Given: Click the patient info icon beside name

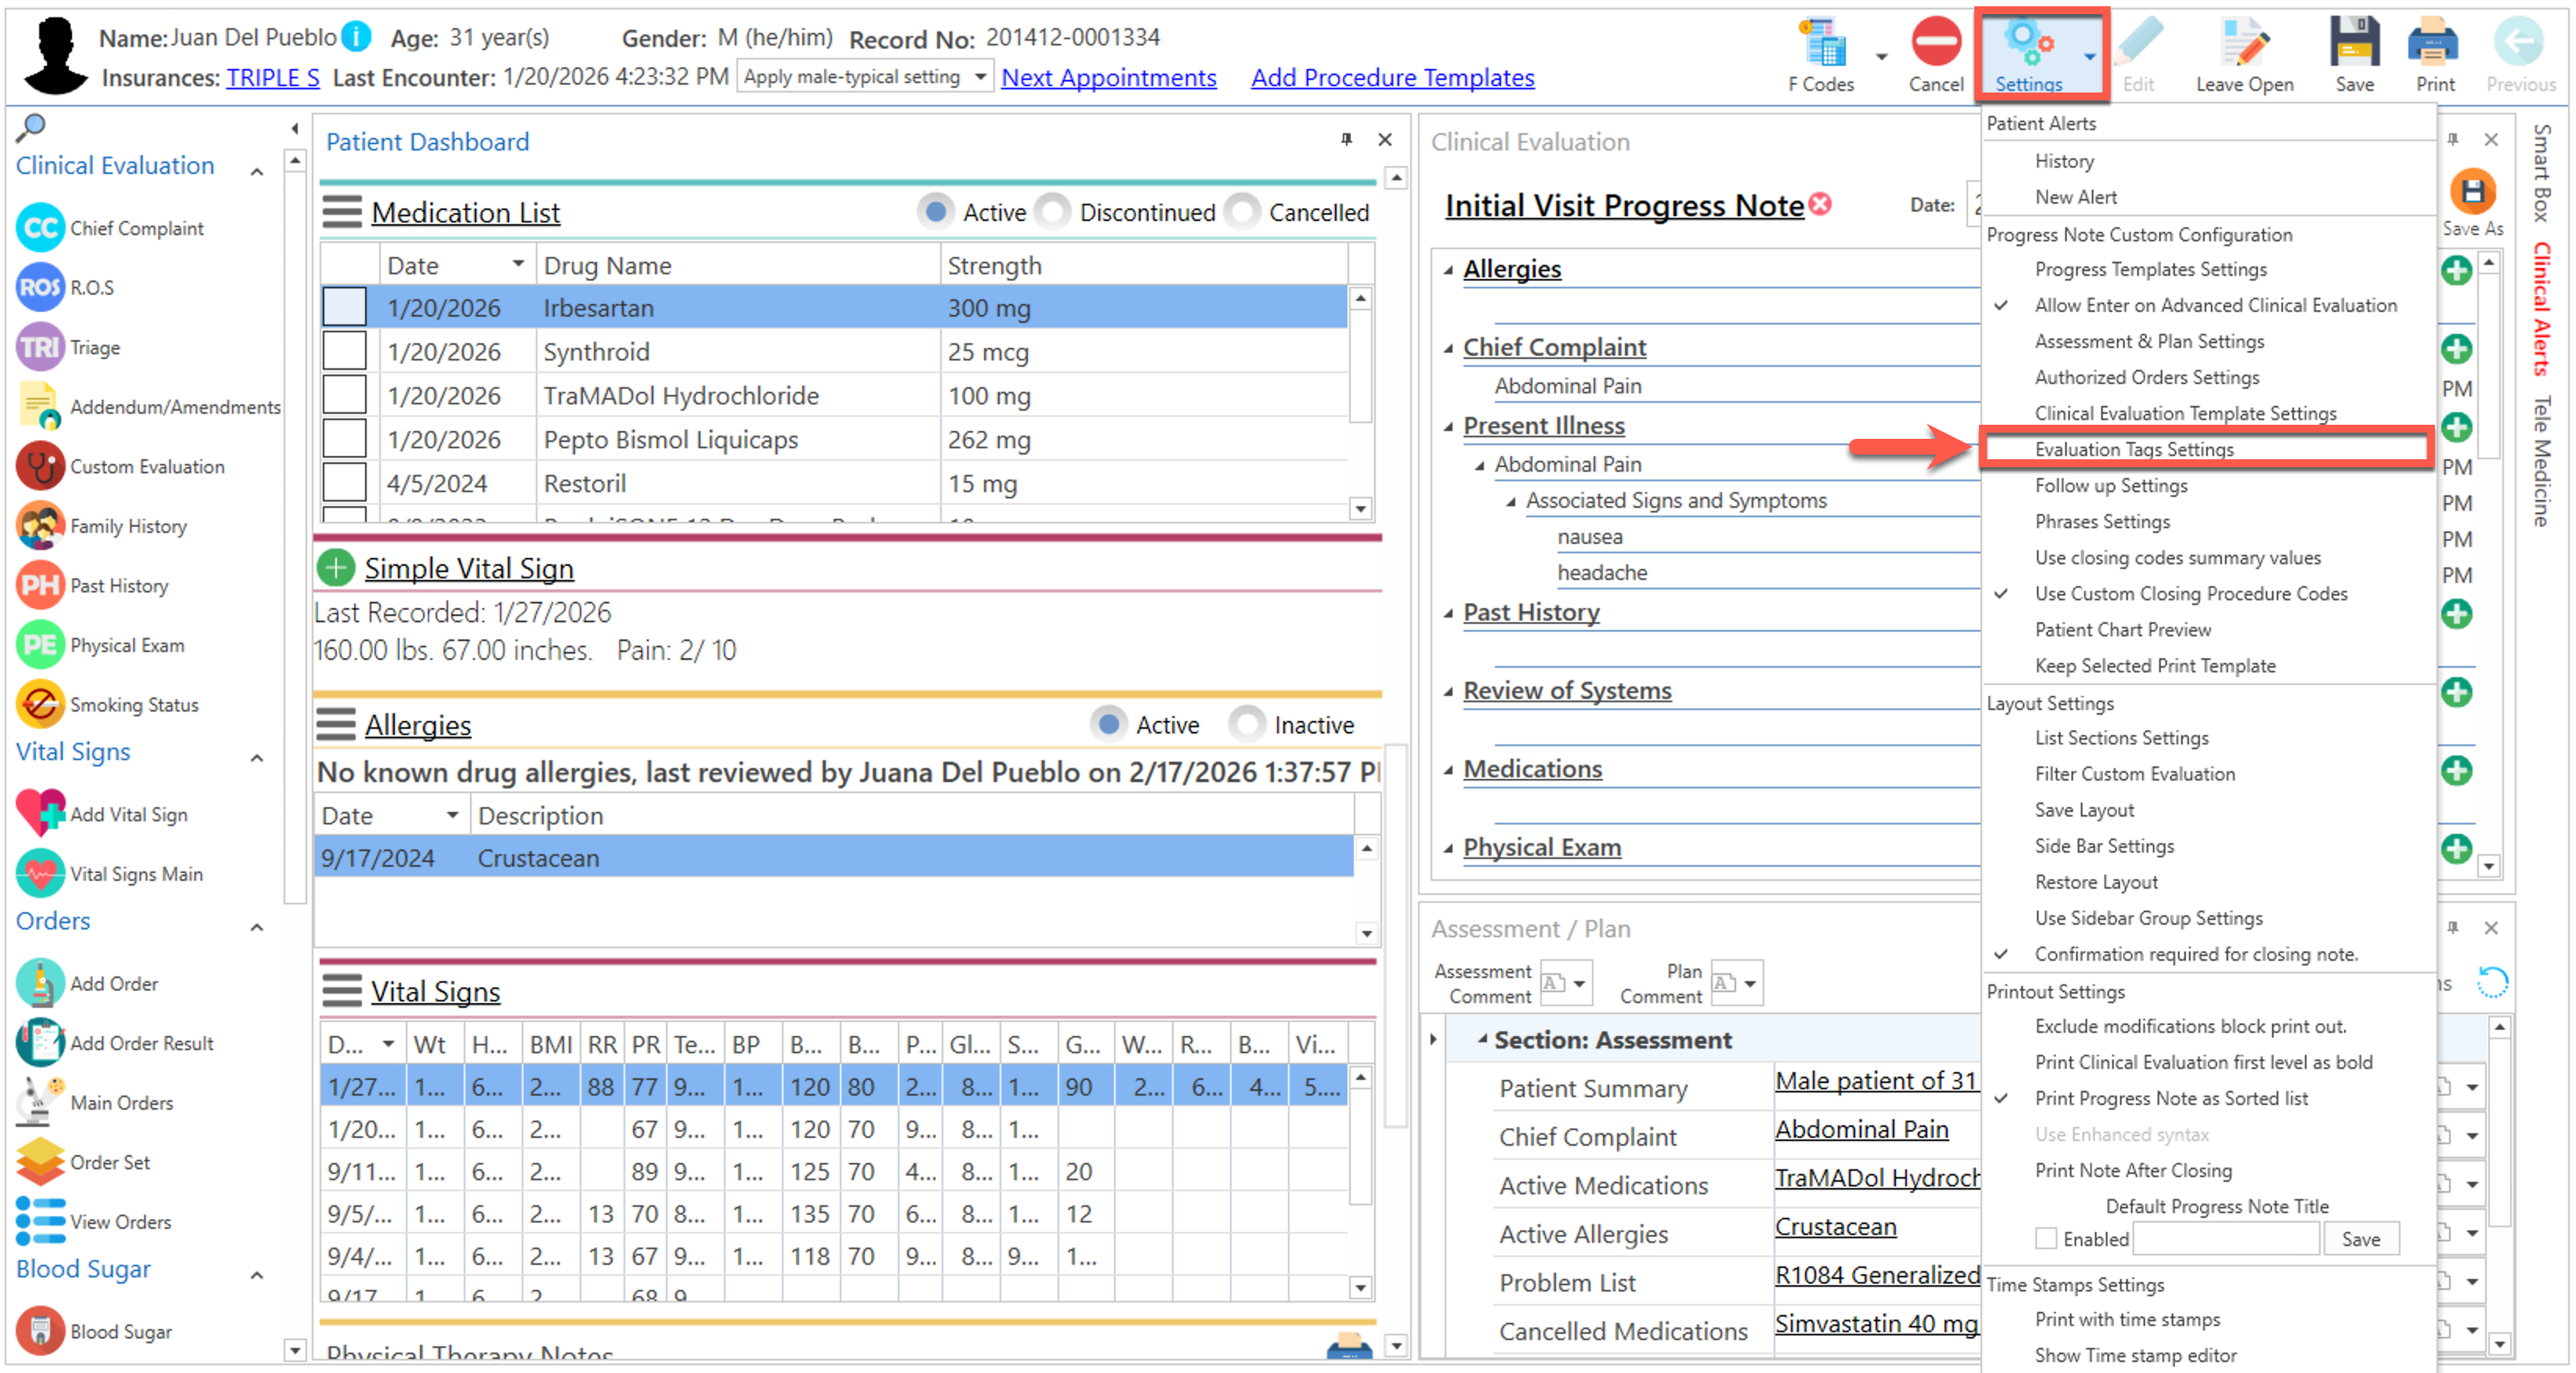Looking at the screenshot, I should [x=357, y=37].
